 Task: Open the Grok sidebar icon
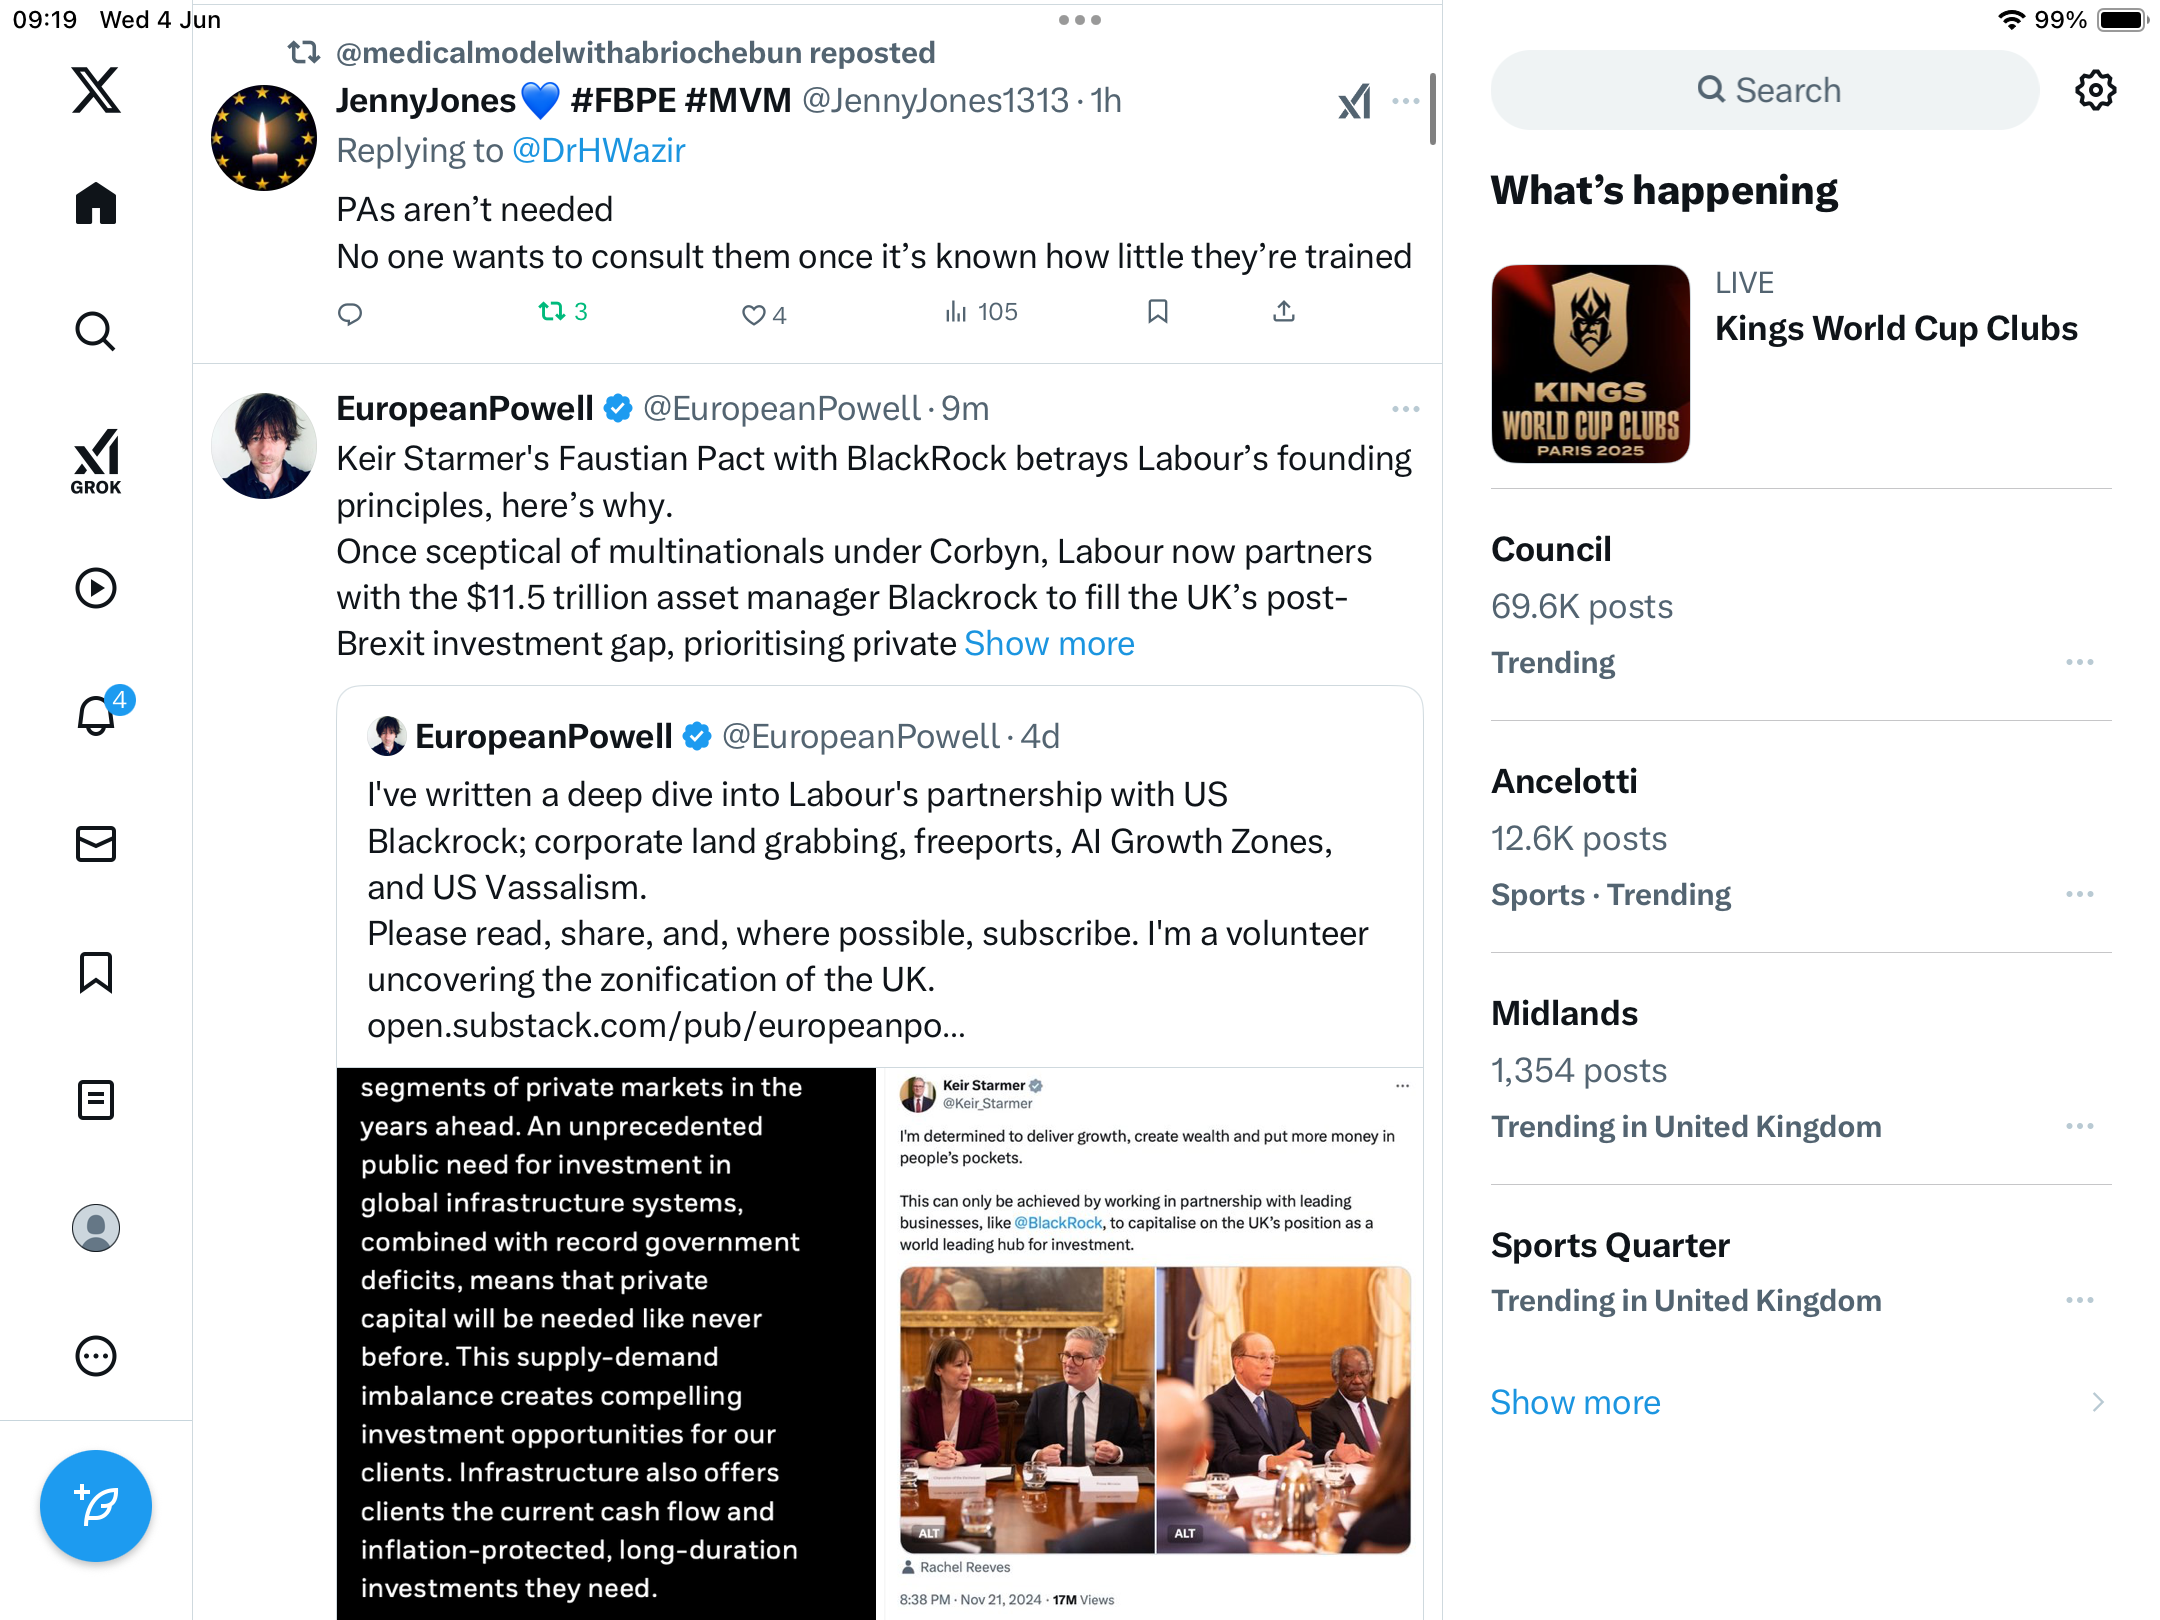click(x=96, y=462)
